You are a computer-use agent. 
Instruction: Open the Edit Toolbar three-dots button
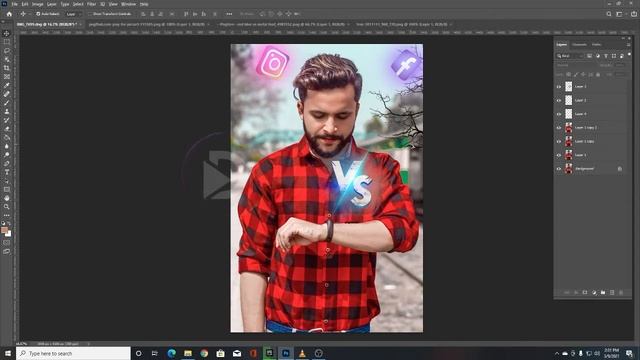7,215
